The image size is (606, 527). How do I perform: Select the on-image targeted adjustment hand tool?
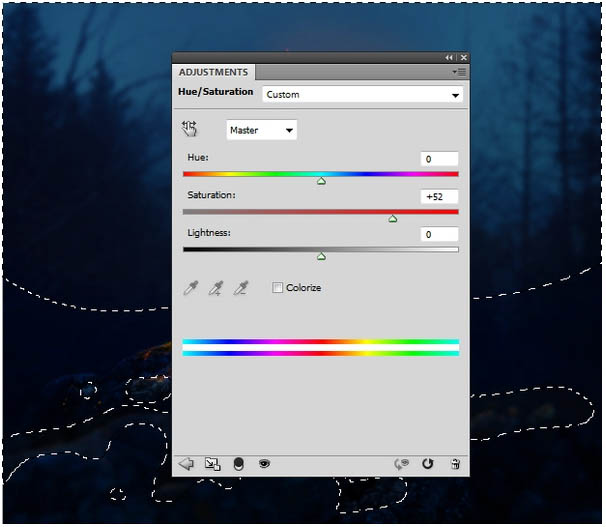tap(189, 129)
